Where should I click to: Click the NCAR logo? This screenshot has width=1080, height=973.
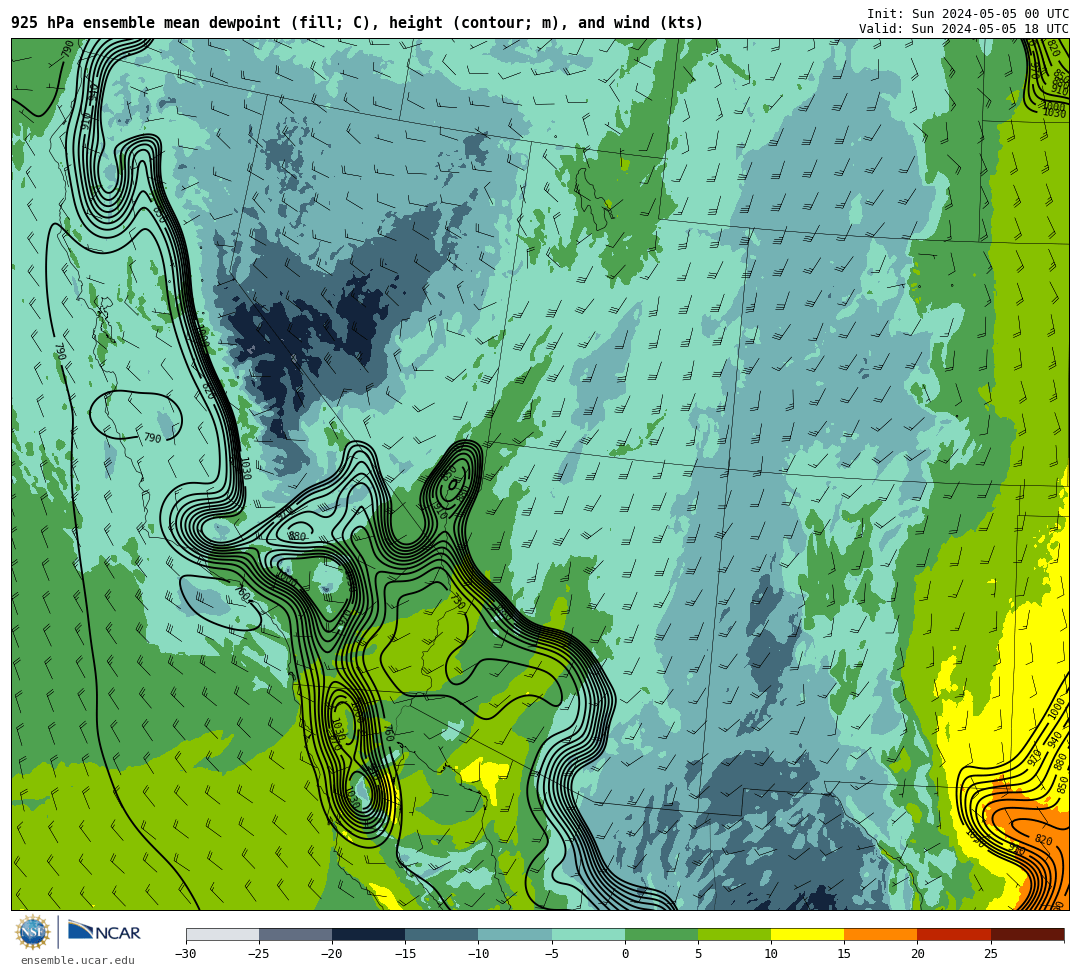coord(104,932)
